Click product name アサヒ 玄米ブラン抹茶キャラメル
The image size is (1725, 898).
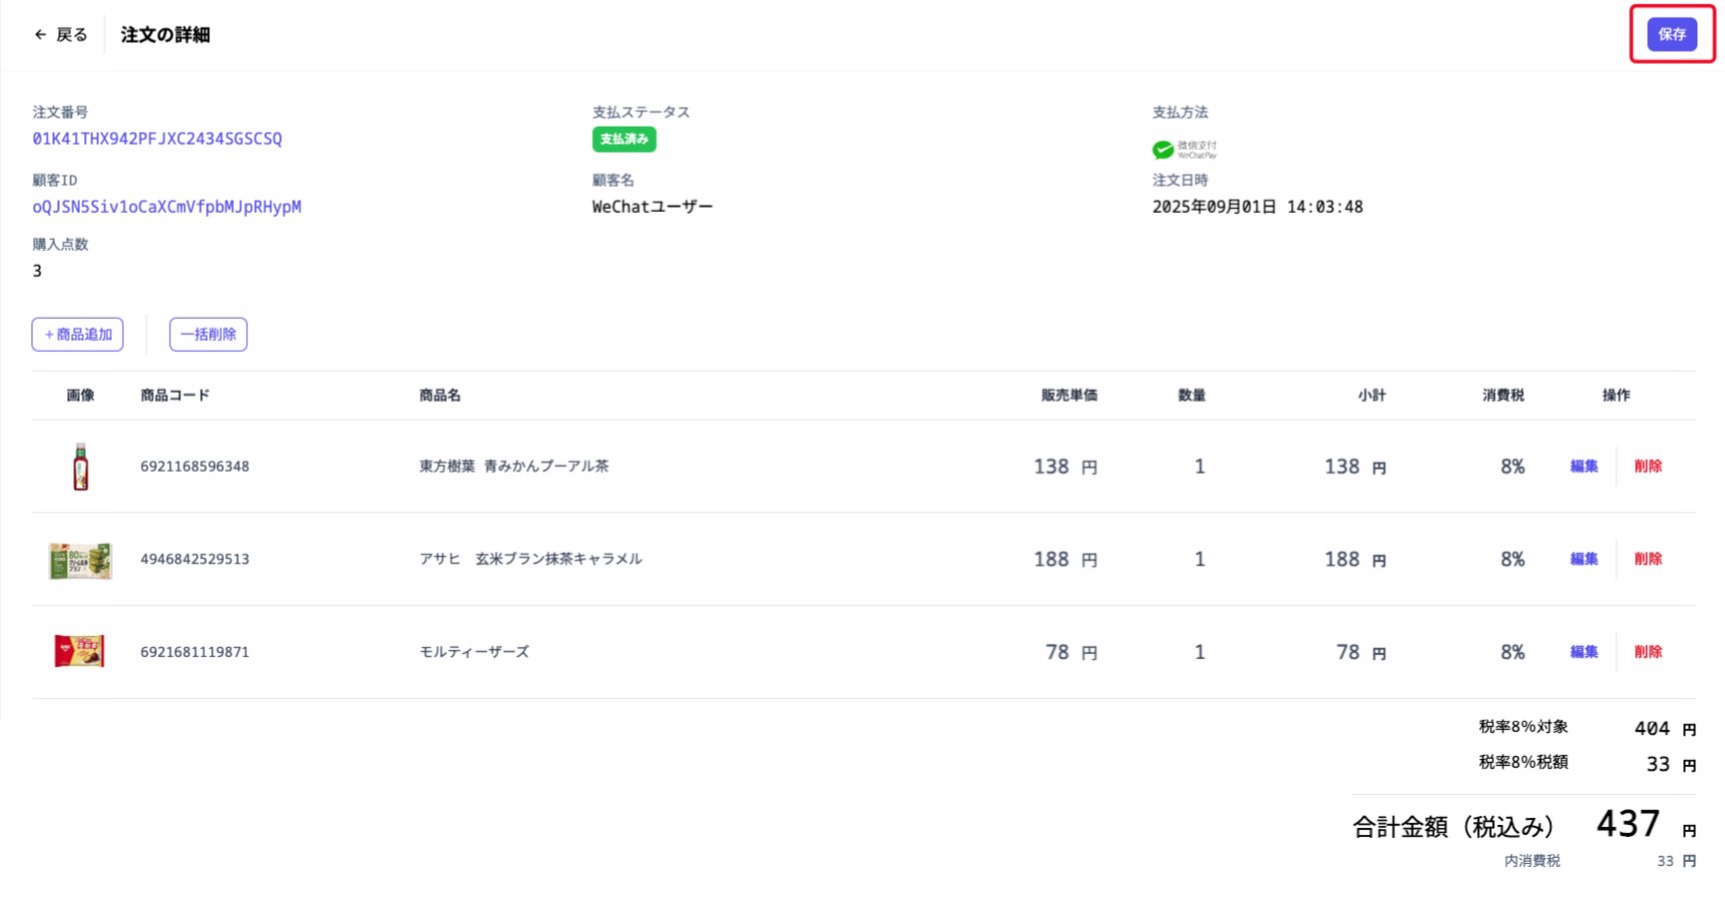pyautogui.click(x=531, y=559)
